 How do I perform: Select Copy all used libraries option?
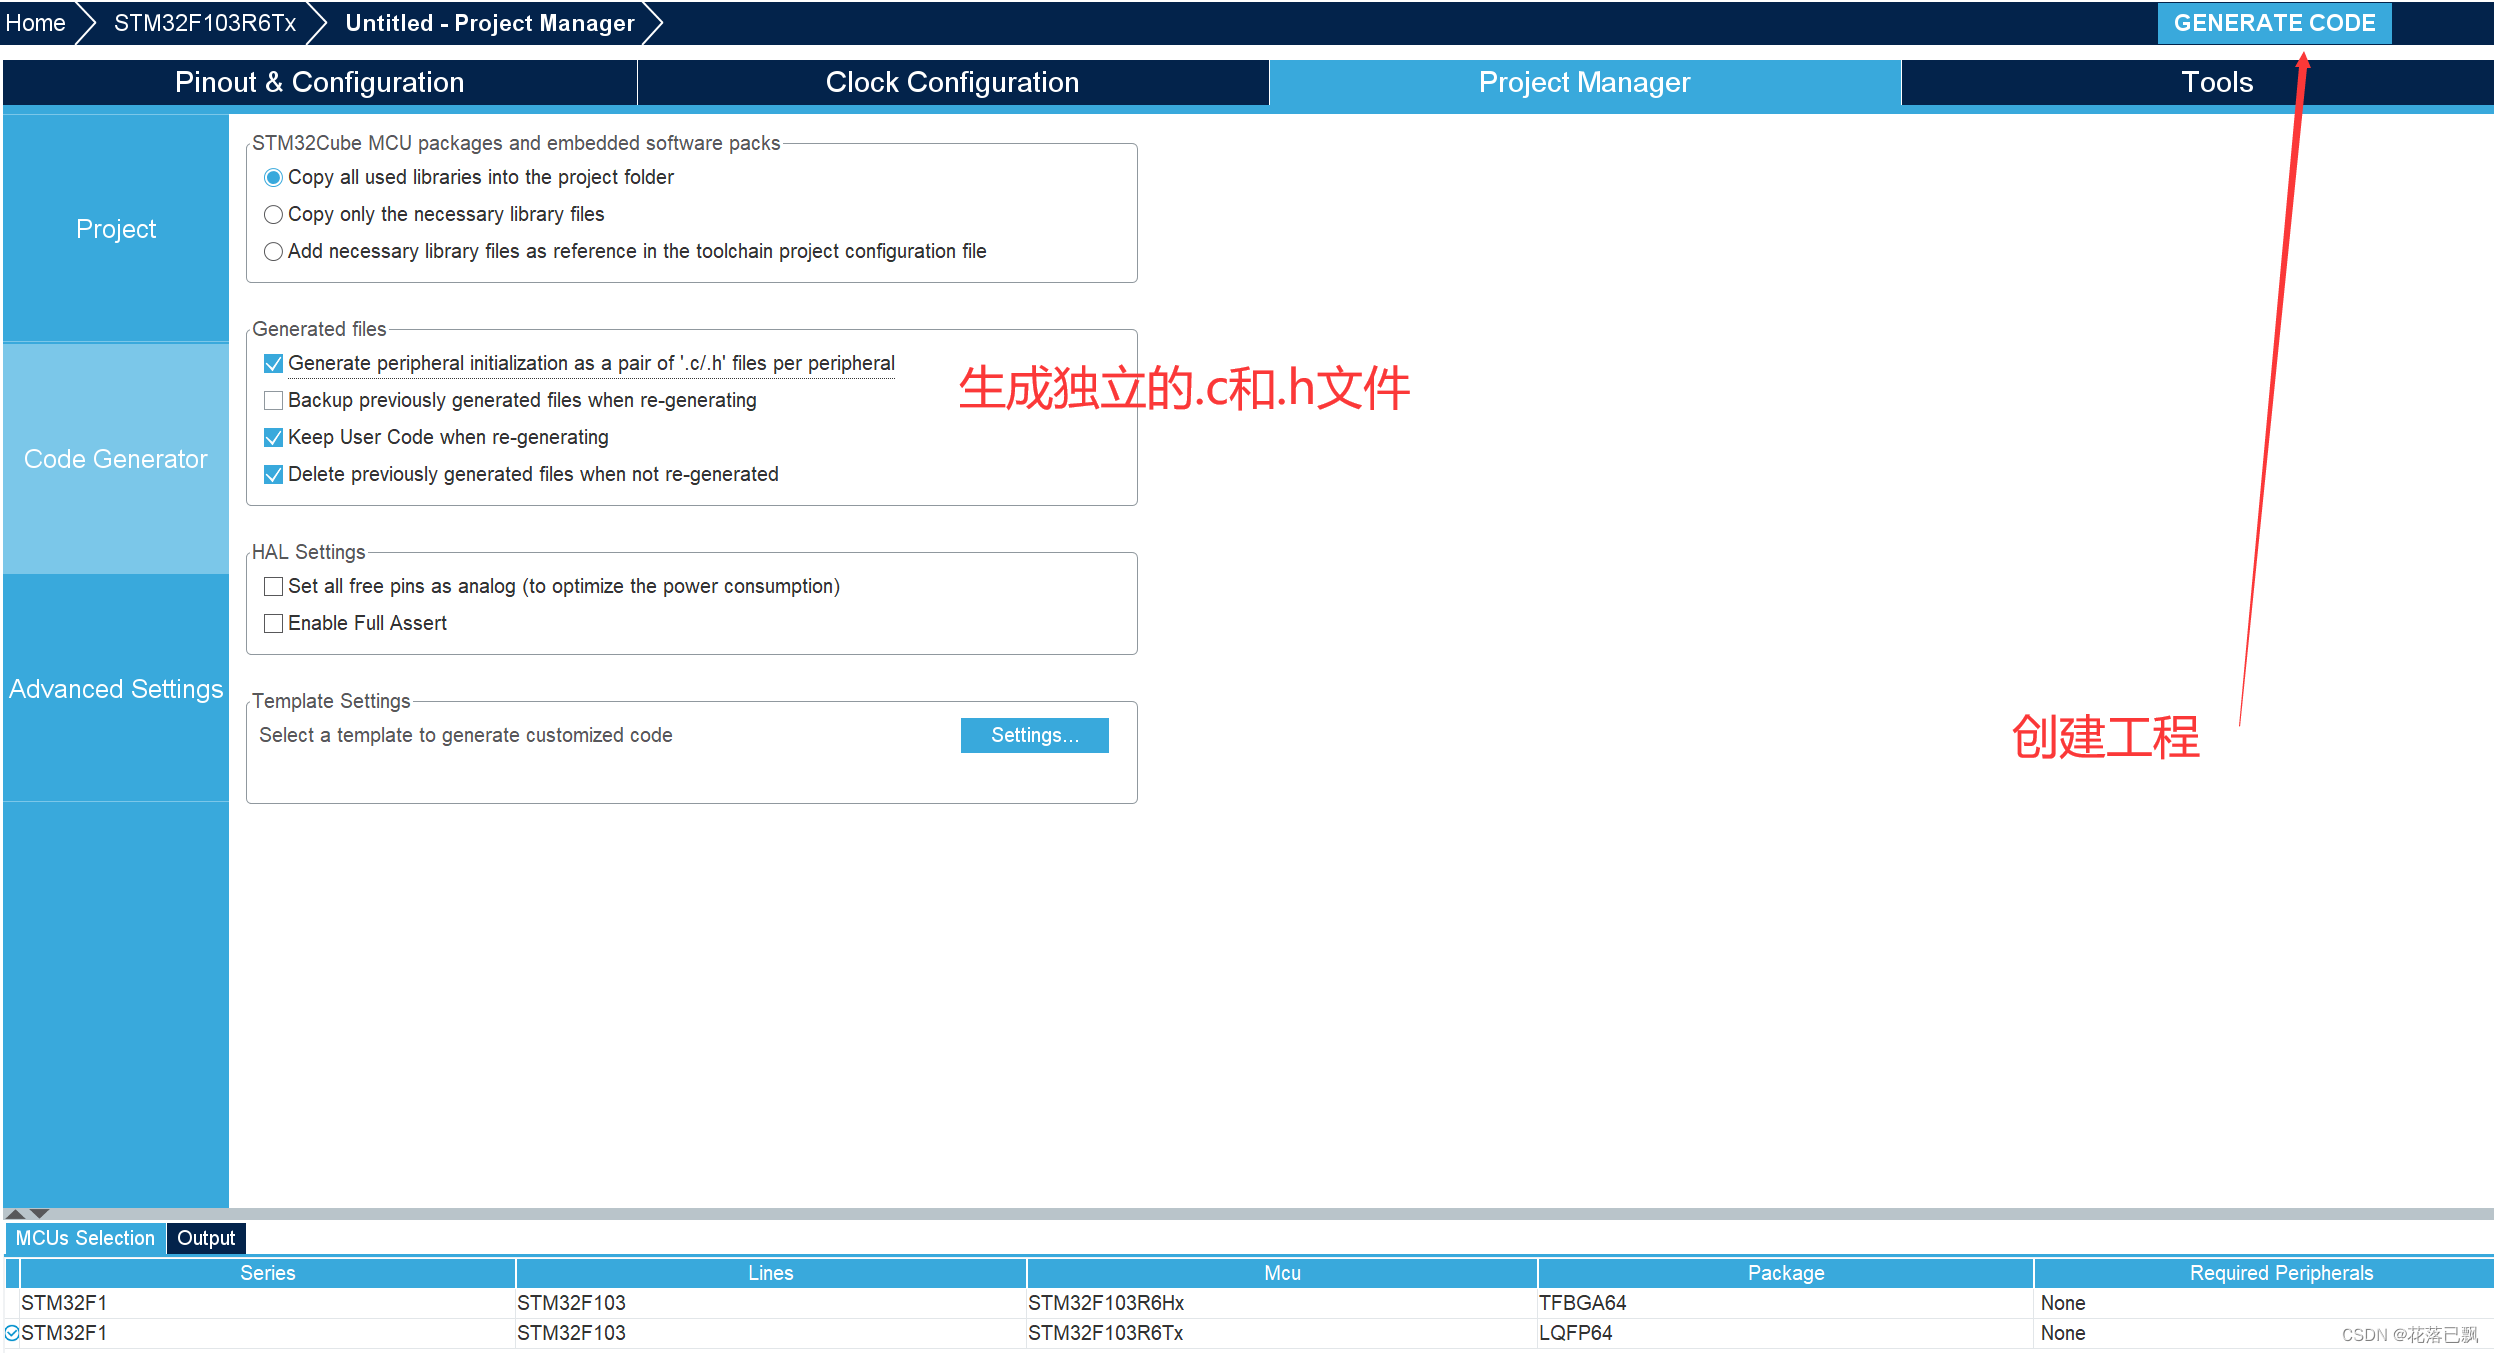point(273,178)
